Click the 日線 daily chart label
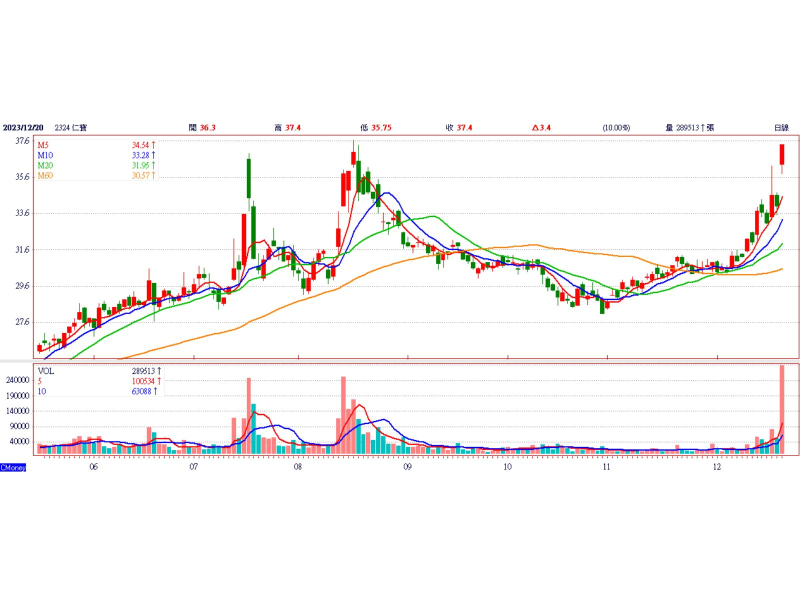Viewport: 800px width, 600px height. [x=781, y=128]
